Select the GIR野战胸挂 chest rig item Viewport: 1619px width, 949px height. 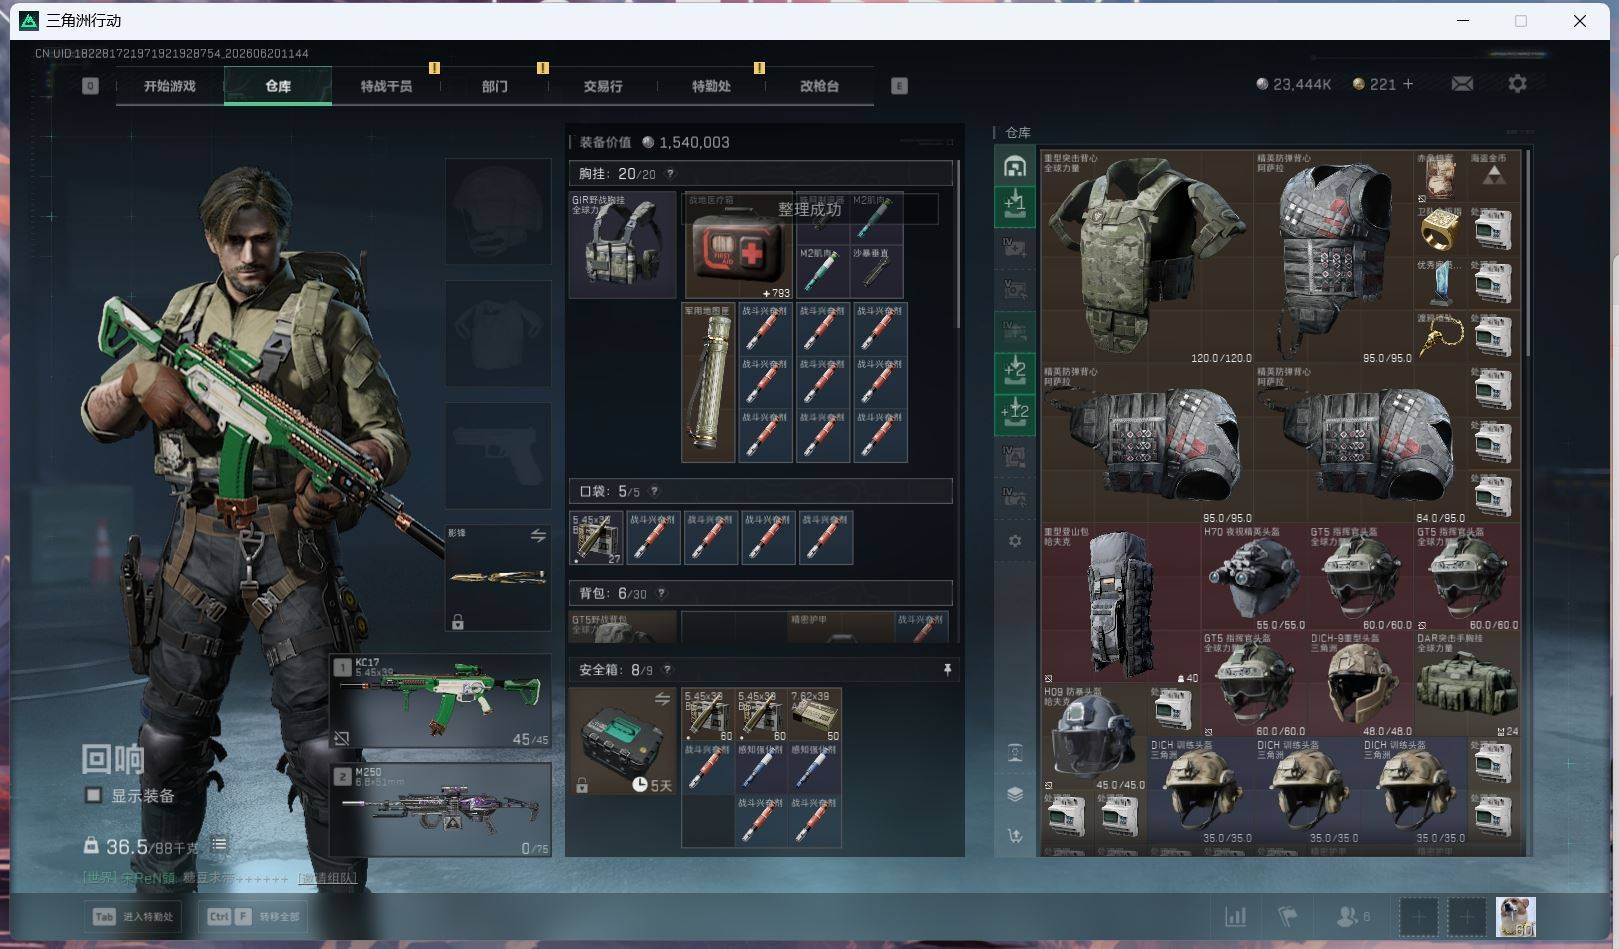click(623, 245)
